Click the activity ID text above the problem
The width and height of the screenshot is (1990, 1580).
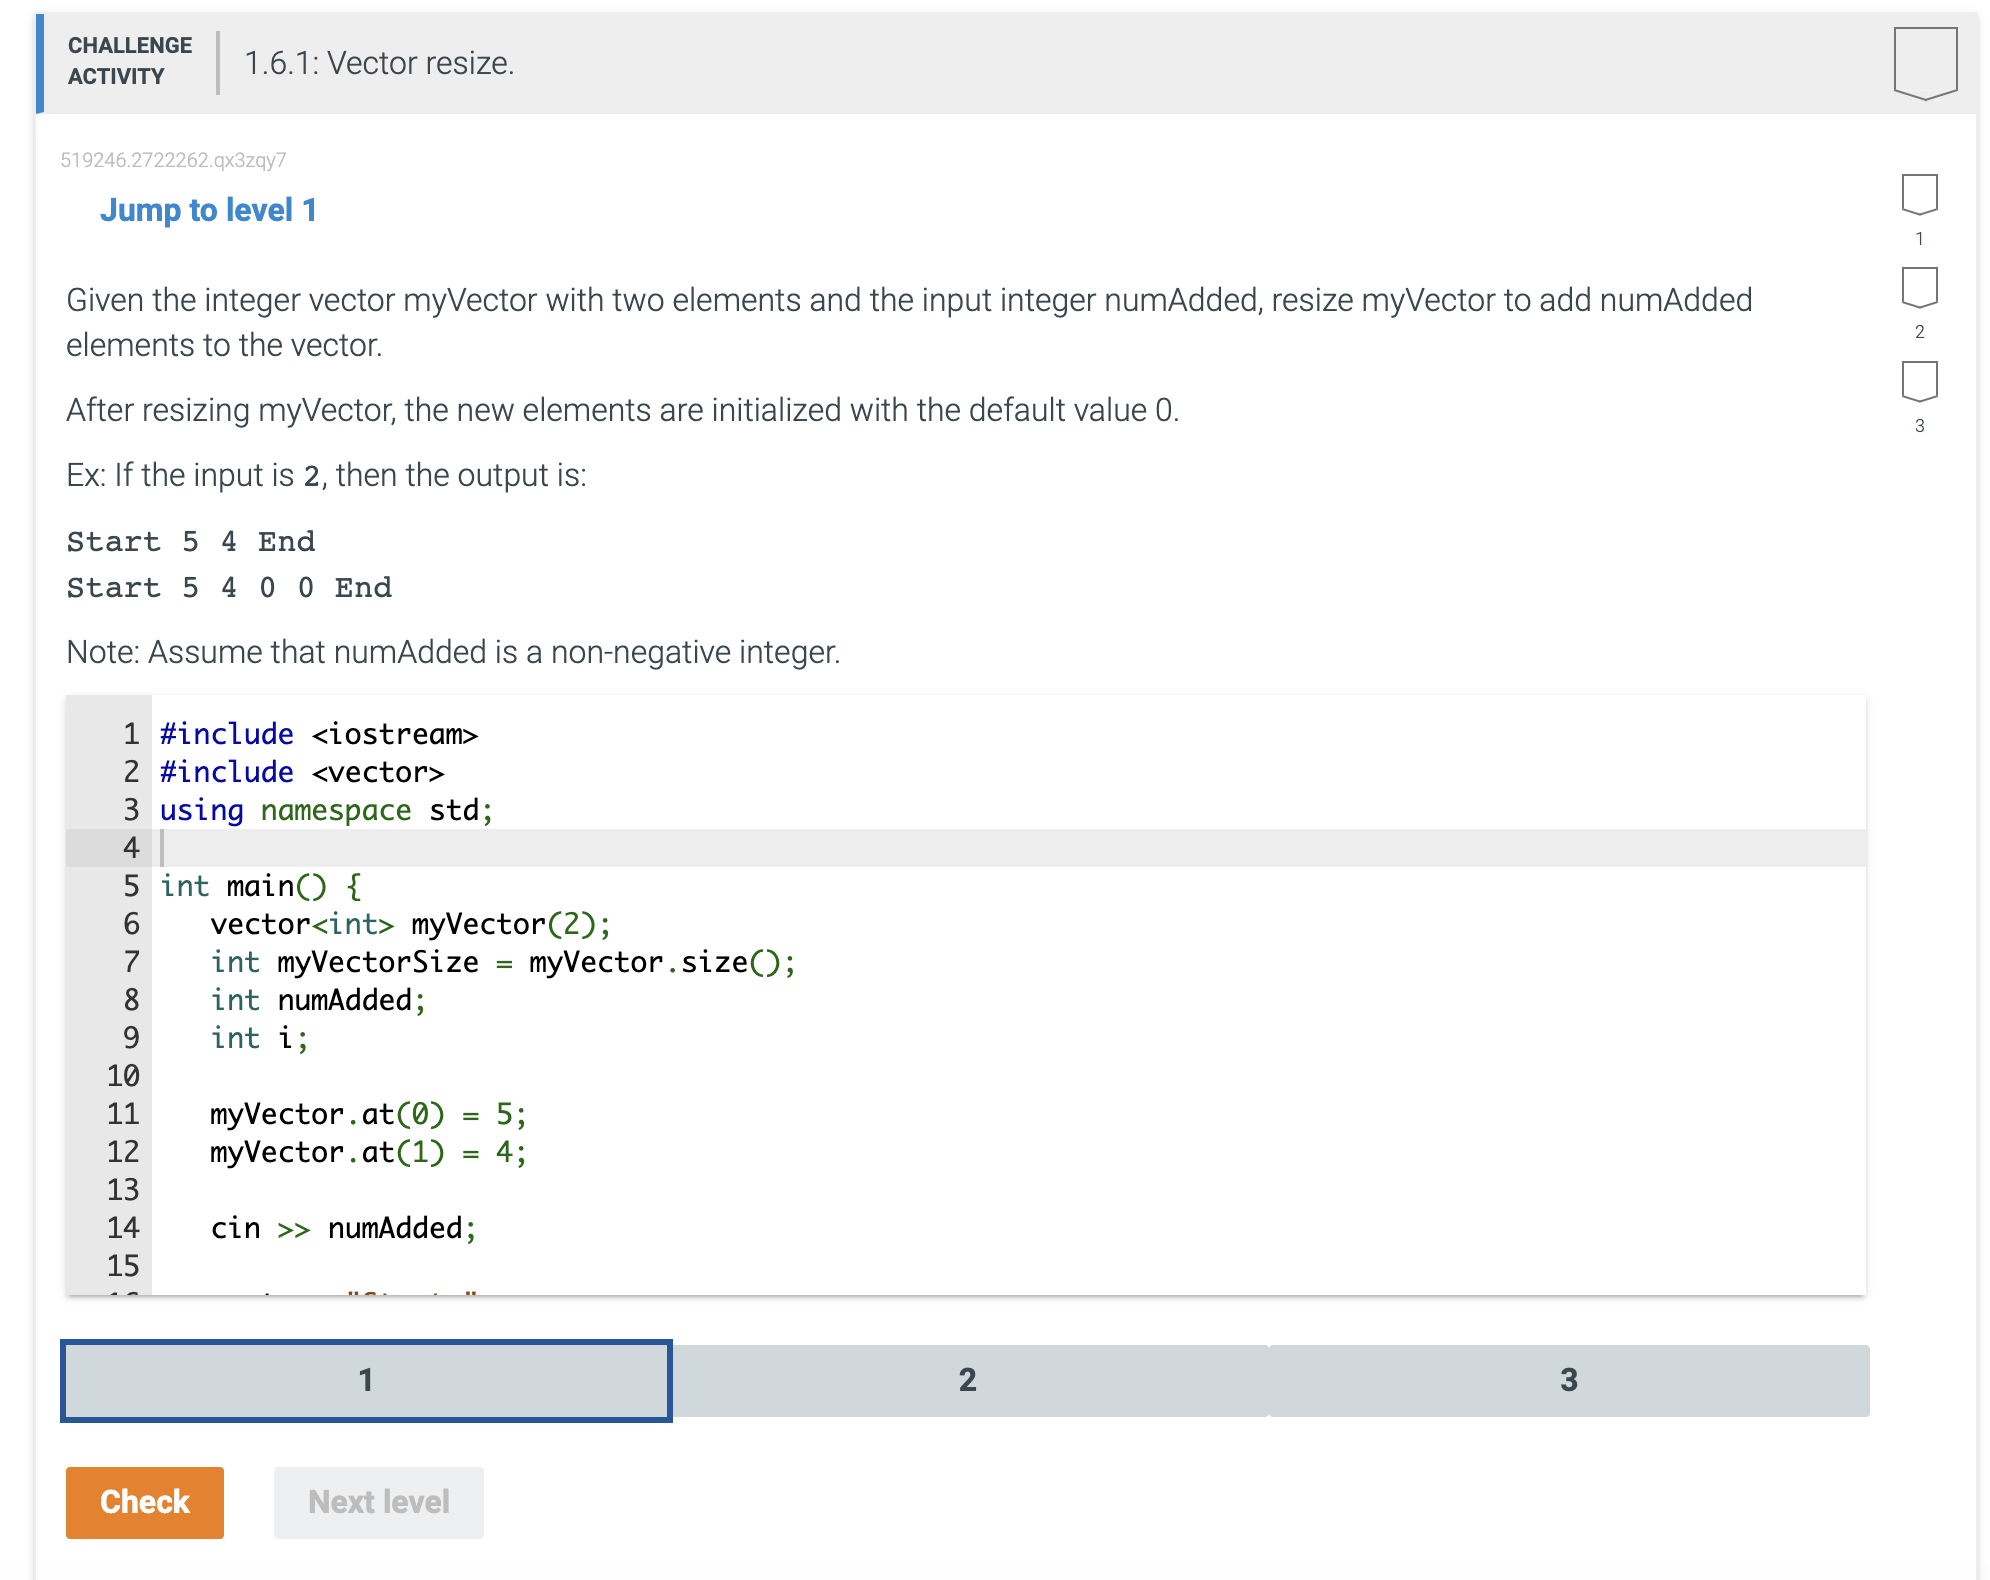(173, 160)
